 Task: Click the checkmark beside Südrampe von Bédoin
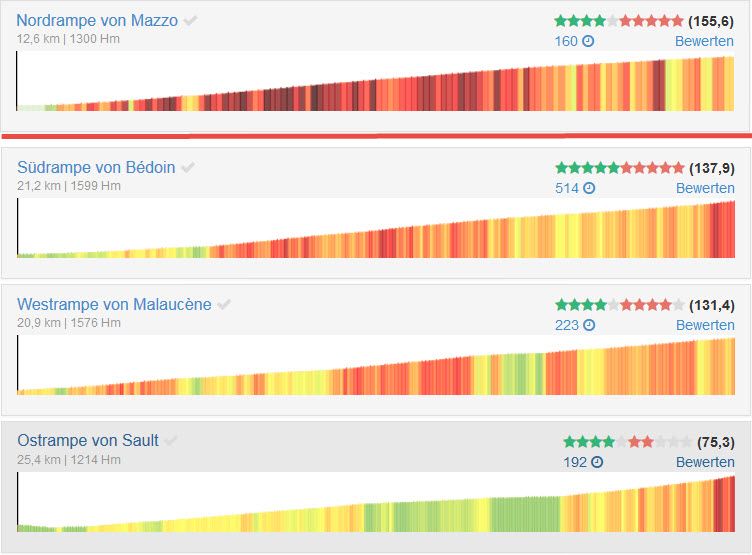tap(188, 168)
